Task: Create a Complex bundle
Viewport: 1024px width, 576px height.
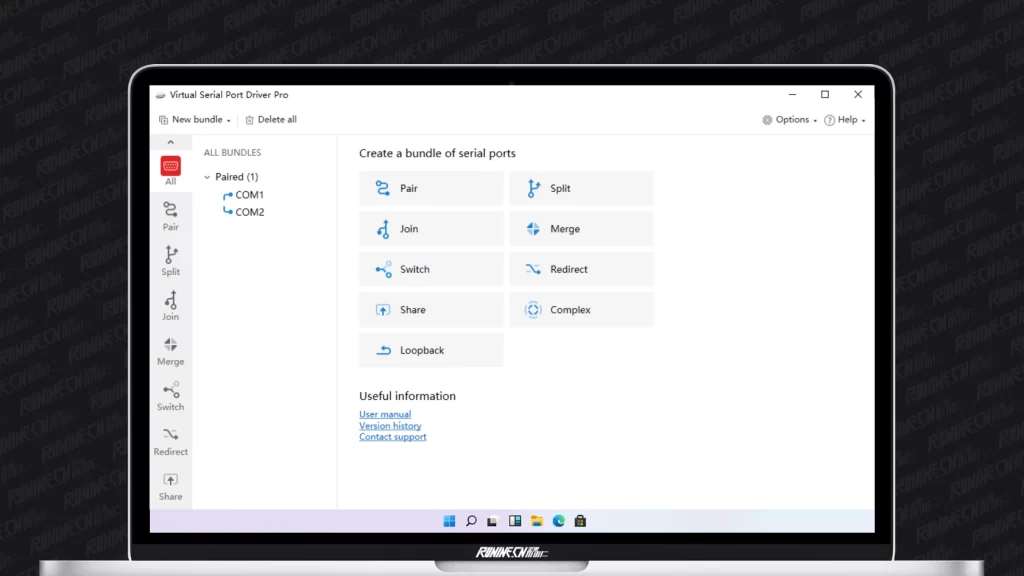Action: click(x=581, y=310)
